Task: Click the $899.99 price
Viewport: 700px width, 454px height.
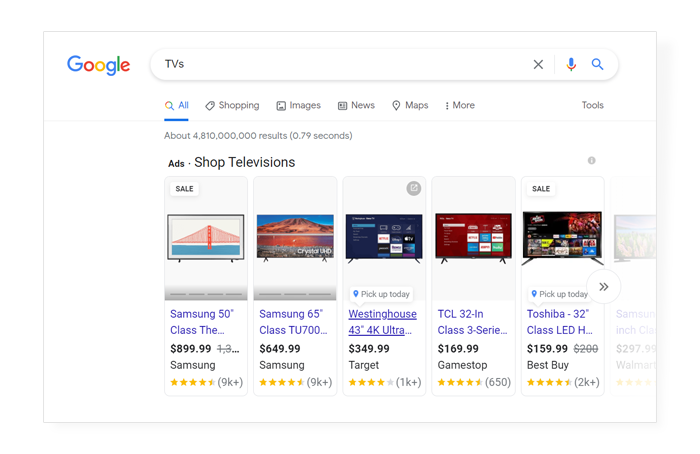Action: point(191,349)
